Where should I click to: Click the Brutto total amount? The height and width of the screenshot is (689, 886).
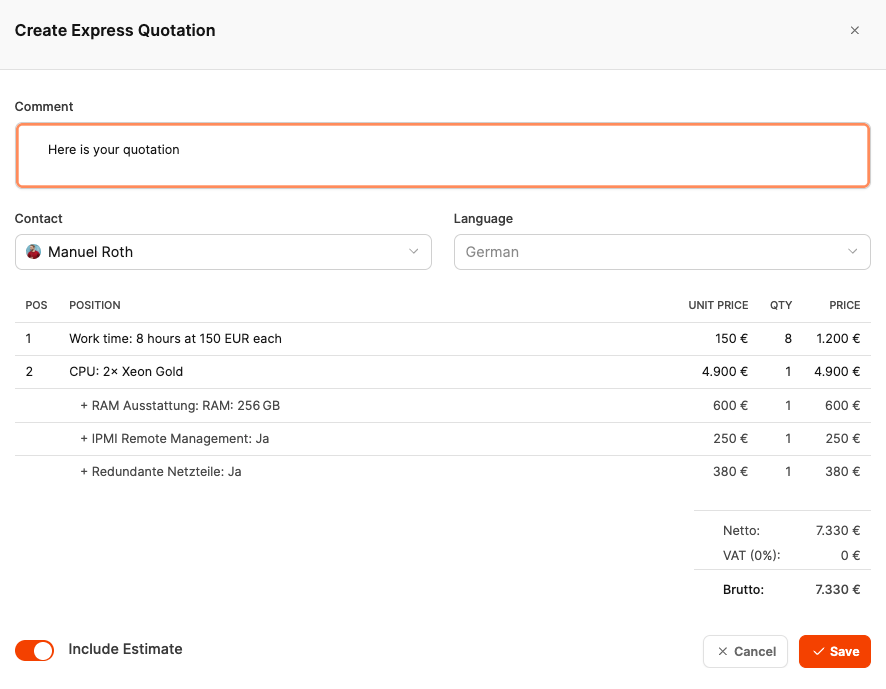pyautogui.click(x=836, y=590)
